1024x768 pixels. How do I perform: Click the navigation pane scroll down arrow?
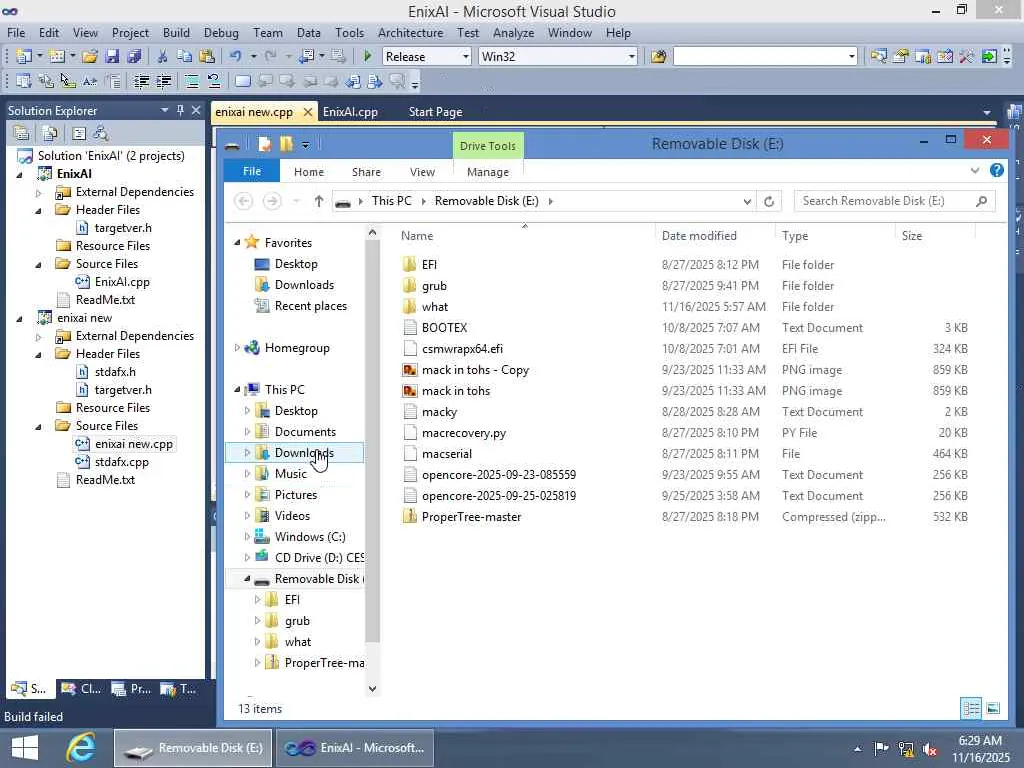tap(372, 688)
